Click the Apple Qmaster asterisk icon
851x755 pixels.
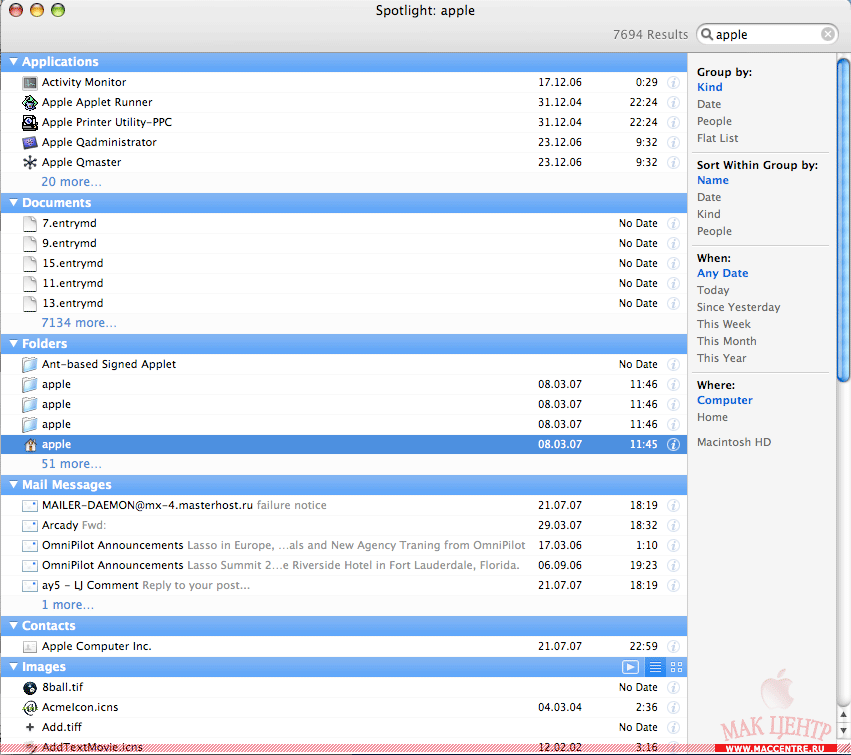click(x=30, y=162)
